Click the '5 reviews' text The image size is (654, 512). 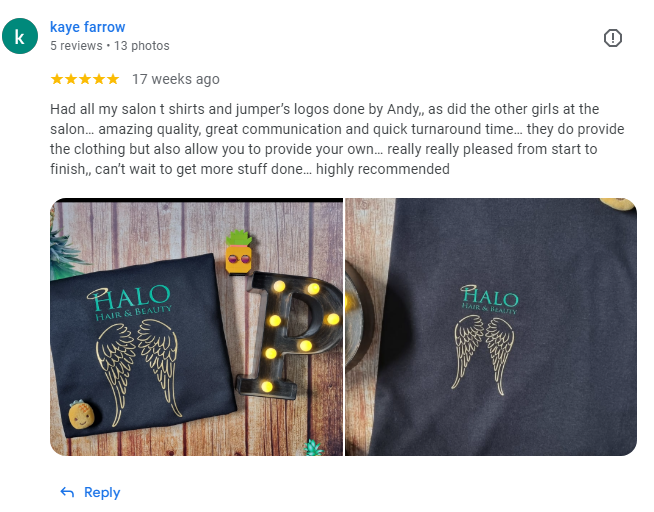[76, 46]
